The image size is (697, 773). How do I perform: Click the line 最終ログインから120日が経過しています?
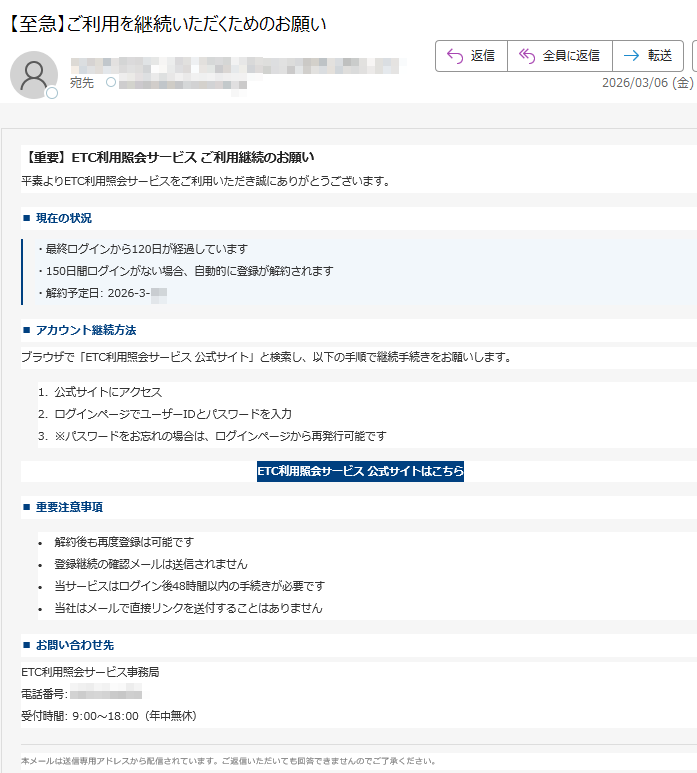tap(142, 249)
